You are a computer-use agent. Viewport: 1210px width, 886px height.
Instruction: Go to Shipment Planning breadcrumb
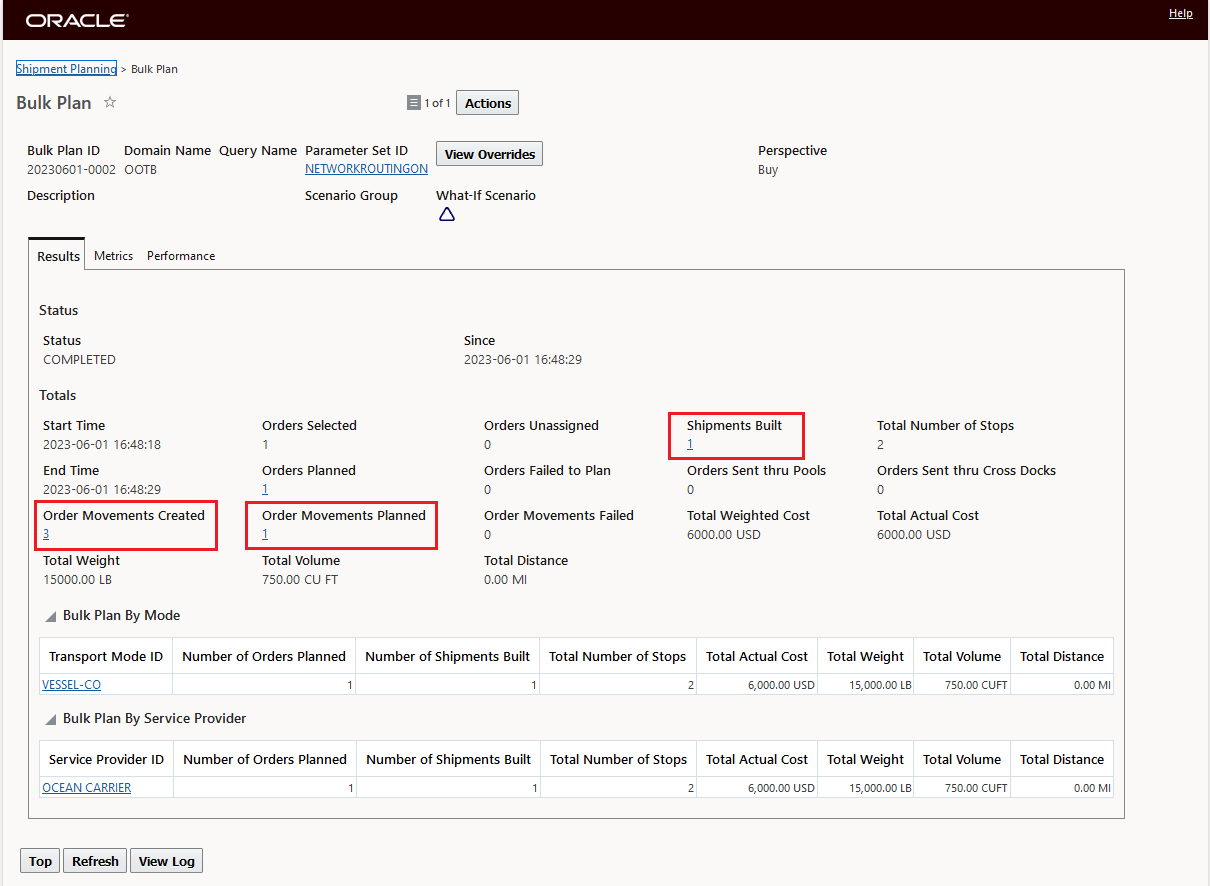[66, 69]
